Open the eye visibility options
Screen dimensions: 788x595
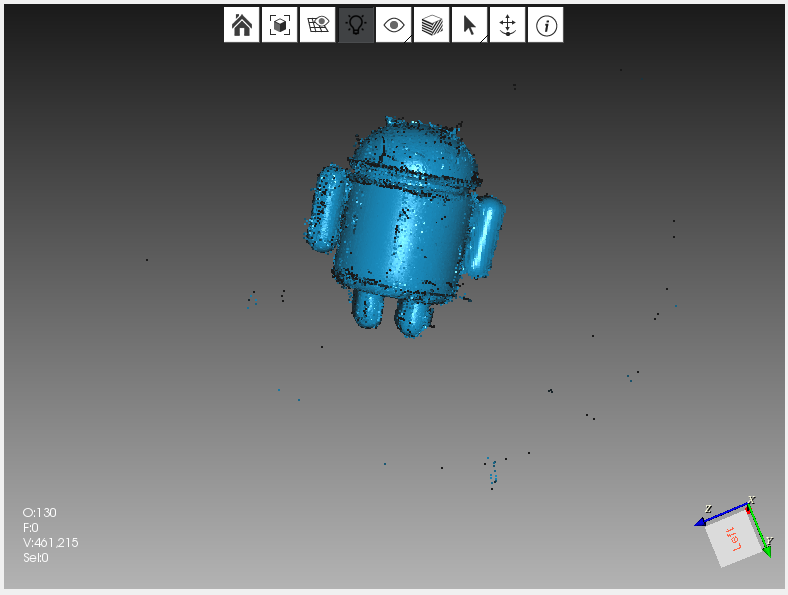(393, 25)
